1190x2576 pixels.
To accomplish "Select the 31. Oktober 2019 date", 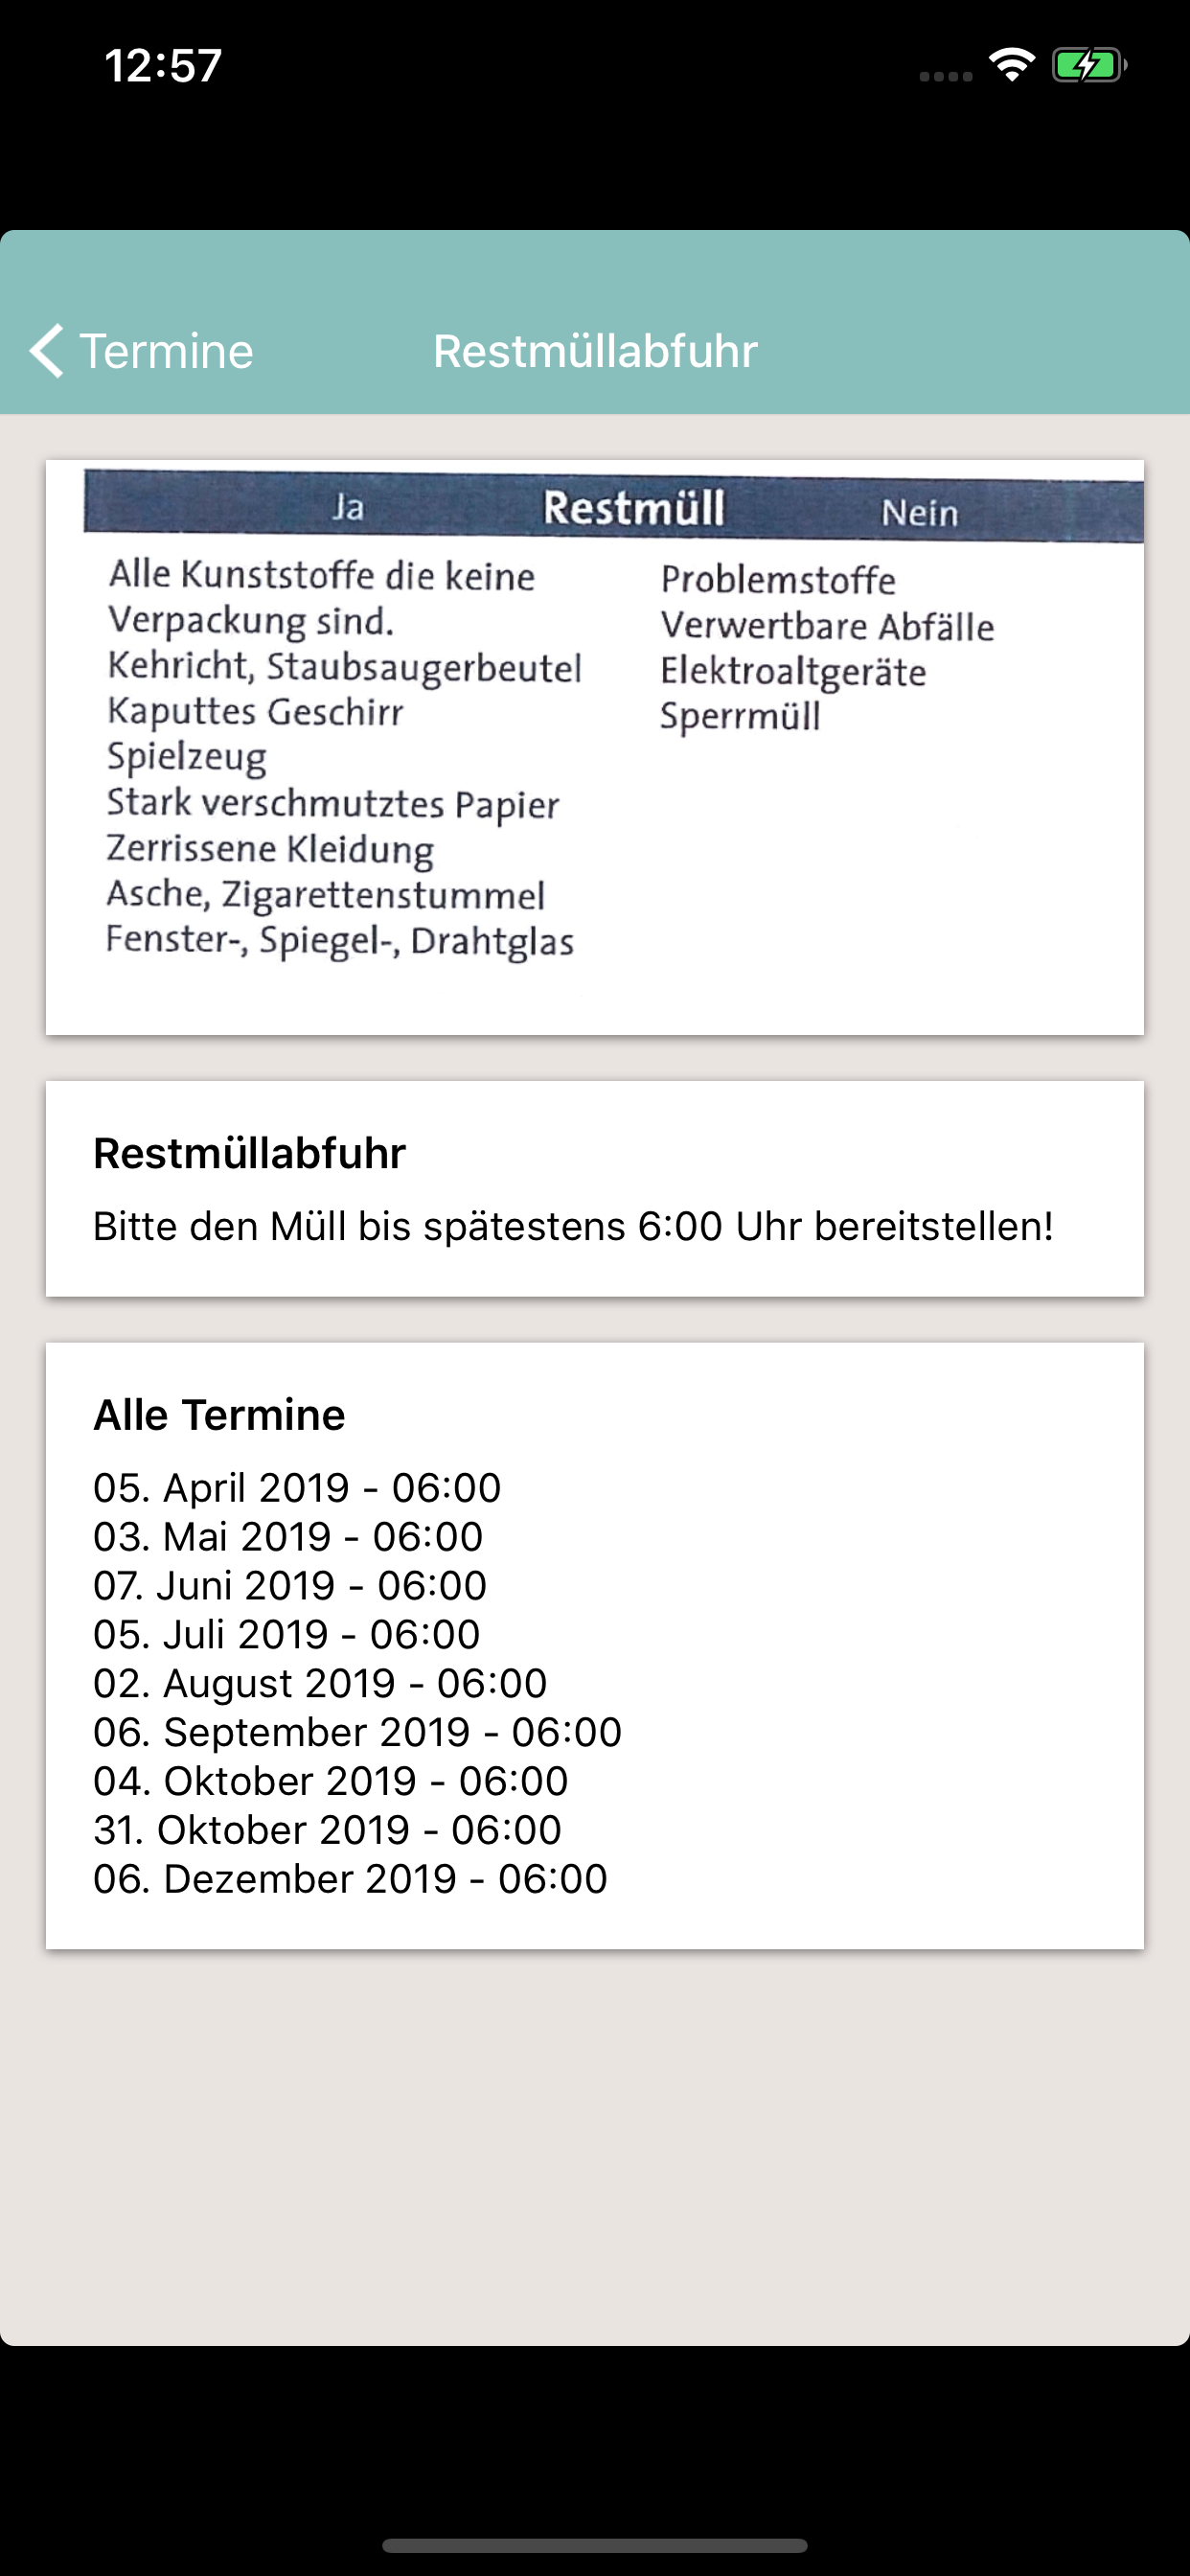I will (x=327, y=1831).
